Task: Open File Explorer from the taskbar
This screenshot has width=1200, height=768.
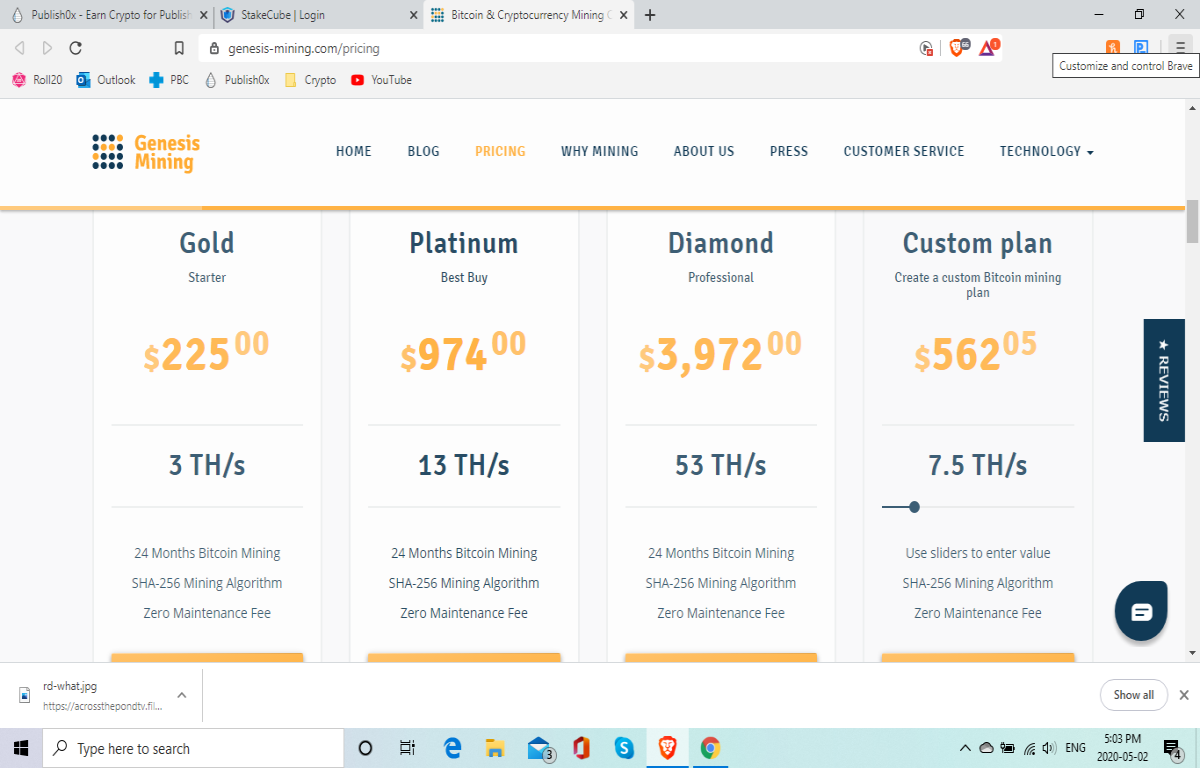Action: [x=494, y=748]
